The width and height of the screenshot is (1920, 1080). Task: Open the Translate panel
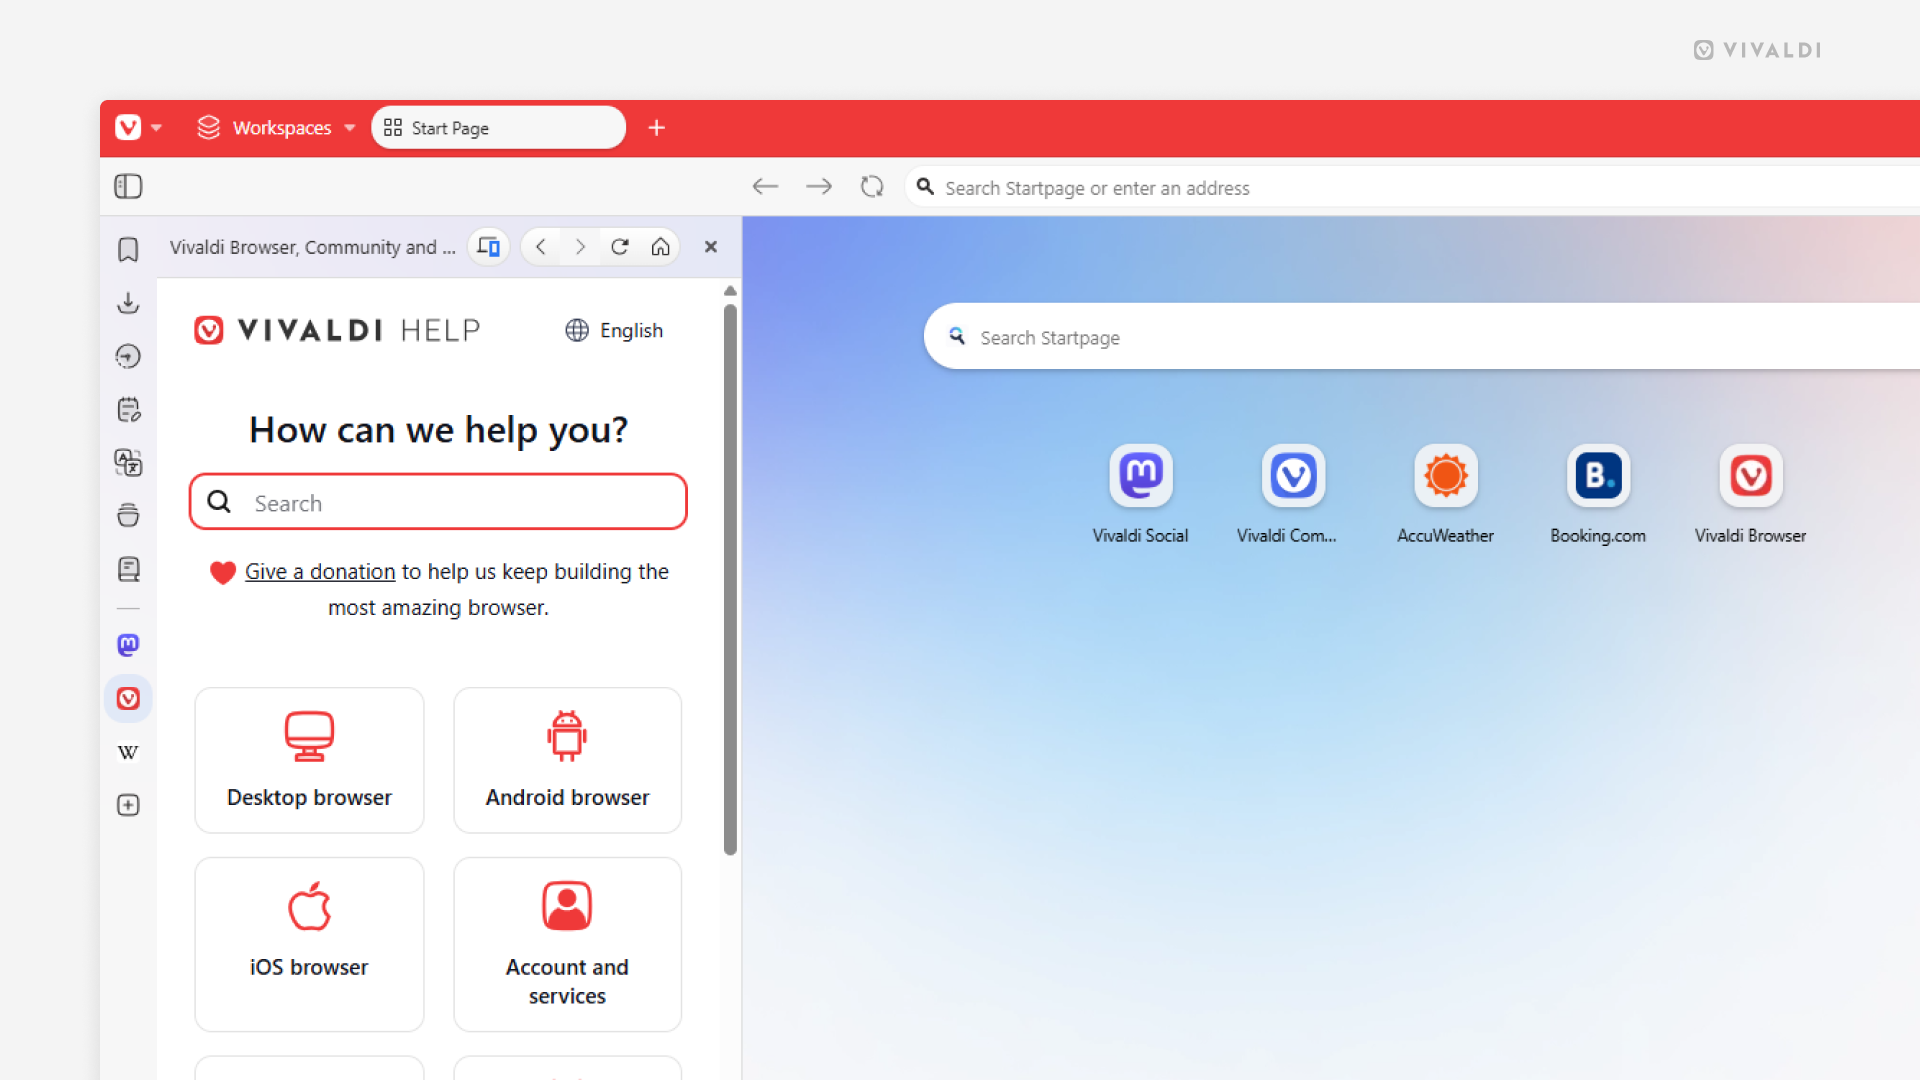[x=128, y=463]
